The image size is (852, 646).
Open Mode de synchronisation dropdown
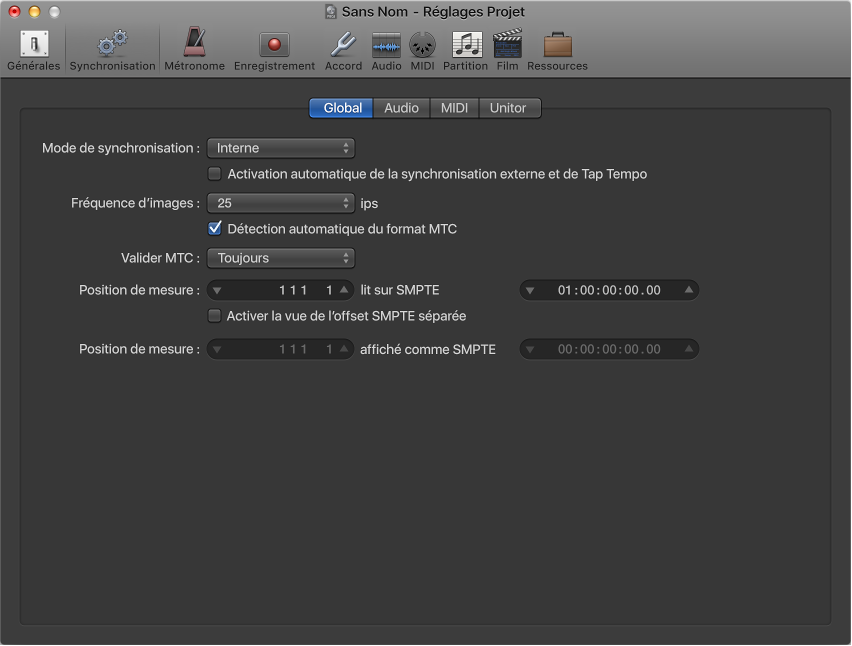pos(281,148)
